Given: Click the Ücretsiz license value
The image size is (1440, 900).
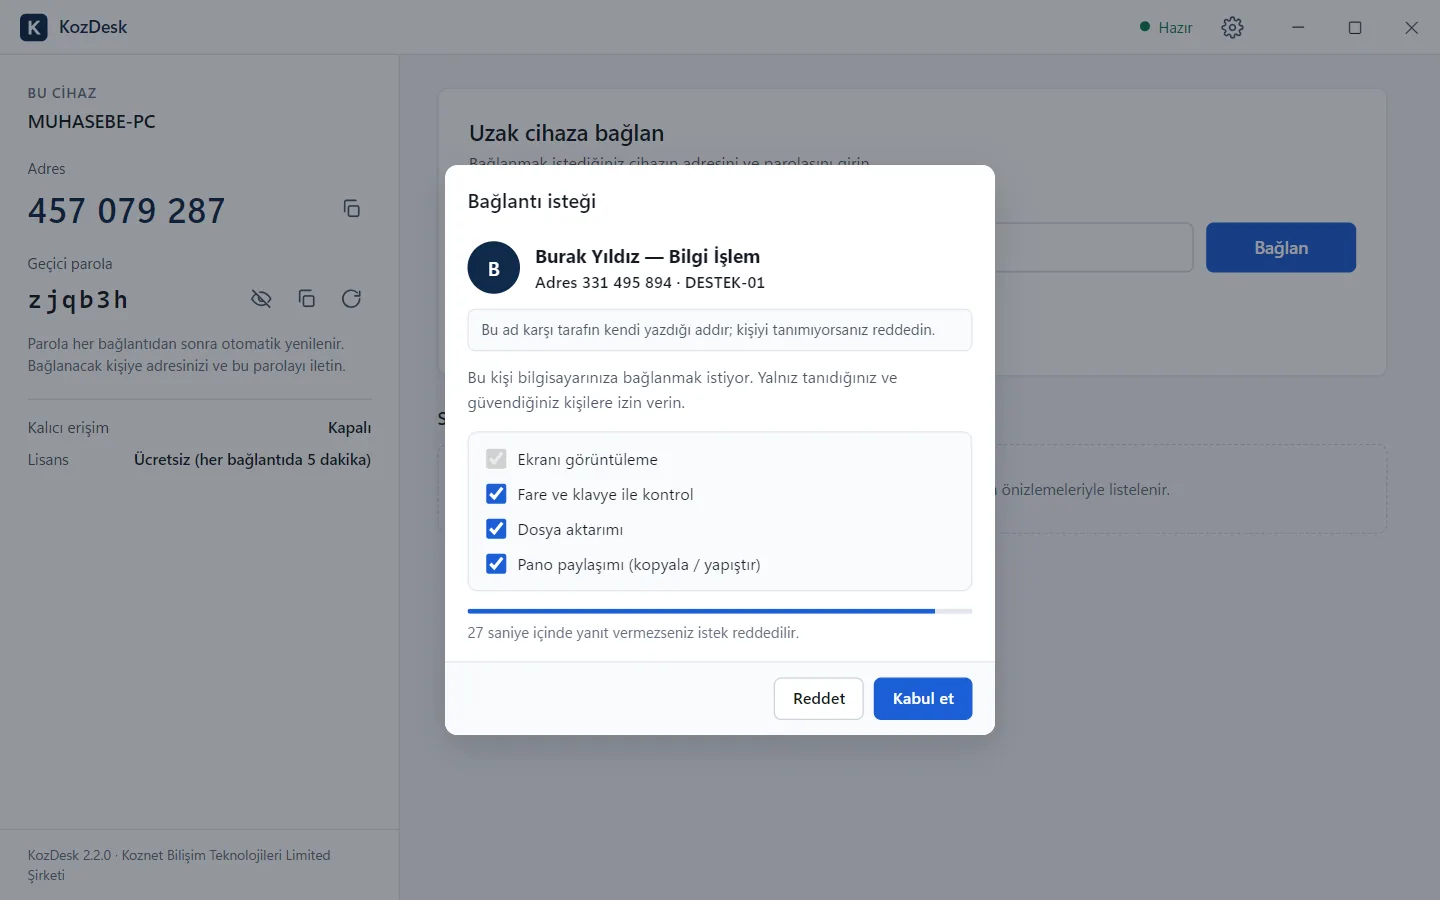Looking at the screenshot, I should point(252,460).
